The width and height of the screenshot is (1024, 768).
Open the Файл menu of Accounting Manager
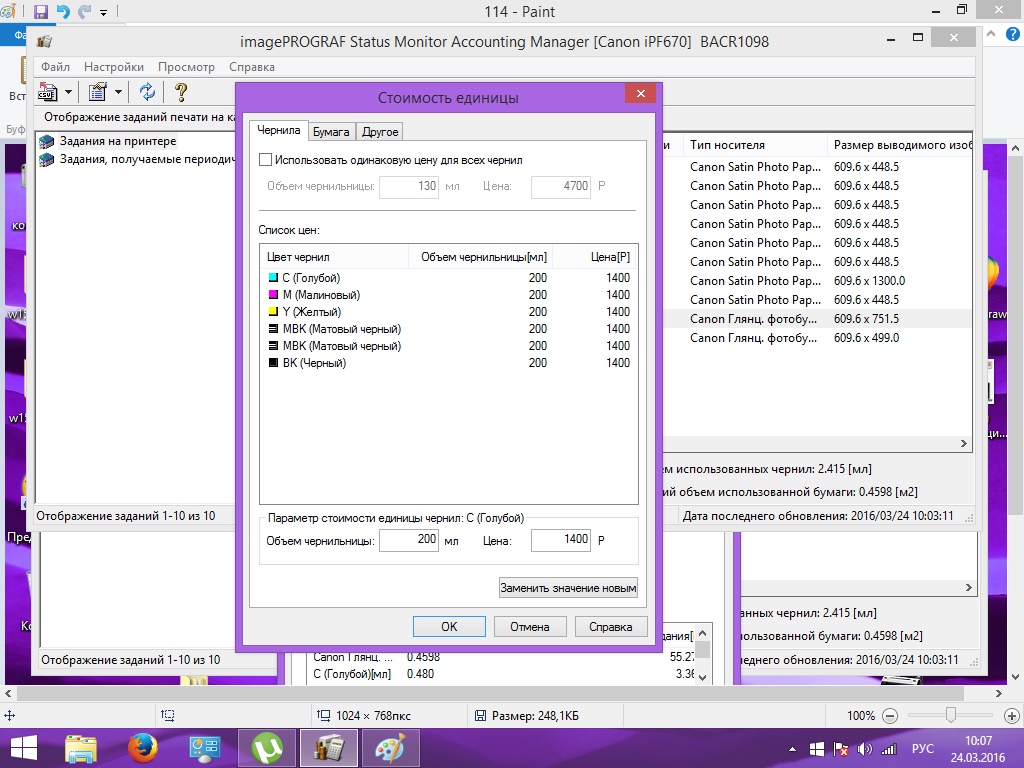click(x=56, y=67)
